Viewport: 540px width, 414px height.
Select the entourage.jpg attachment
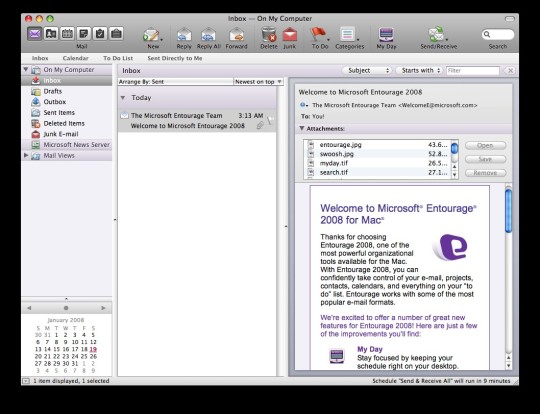click(x=377, y=145)
